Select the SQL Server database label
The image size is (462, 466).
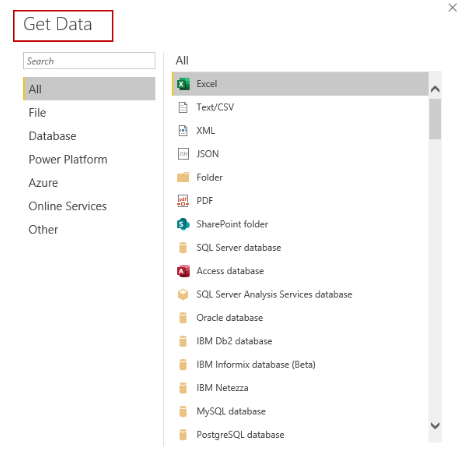(x=239, y=248)
